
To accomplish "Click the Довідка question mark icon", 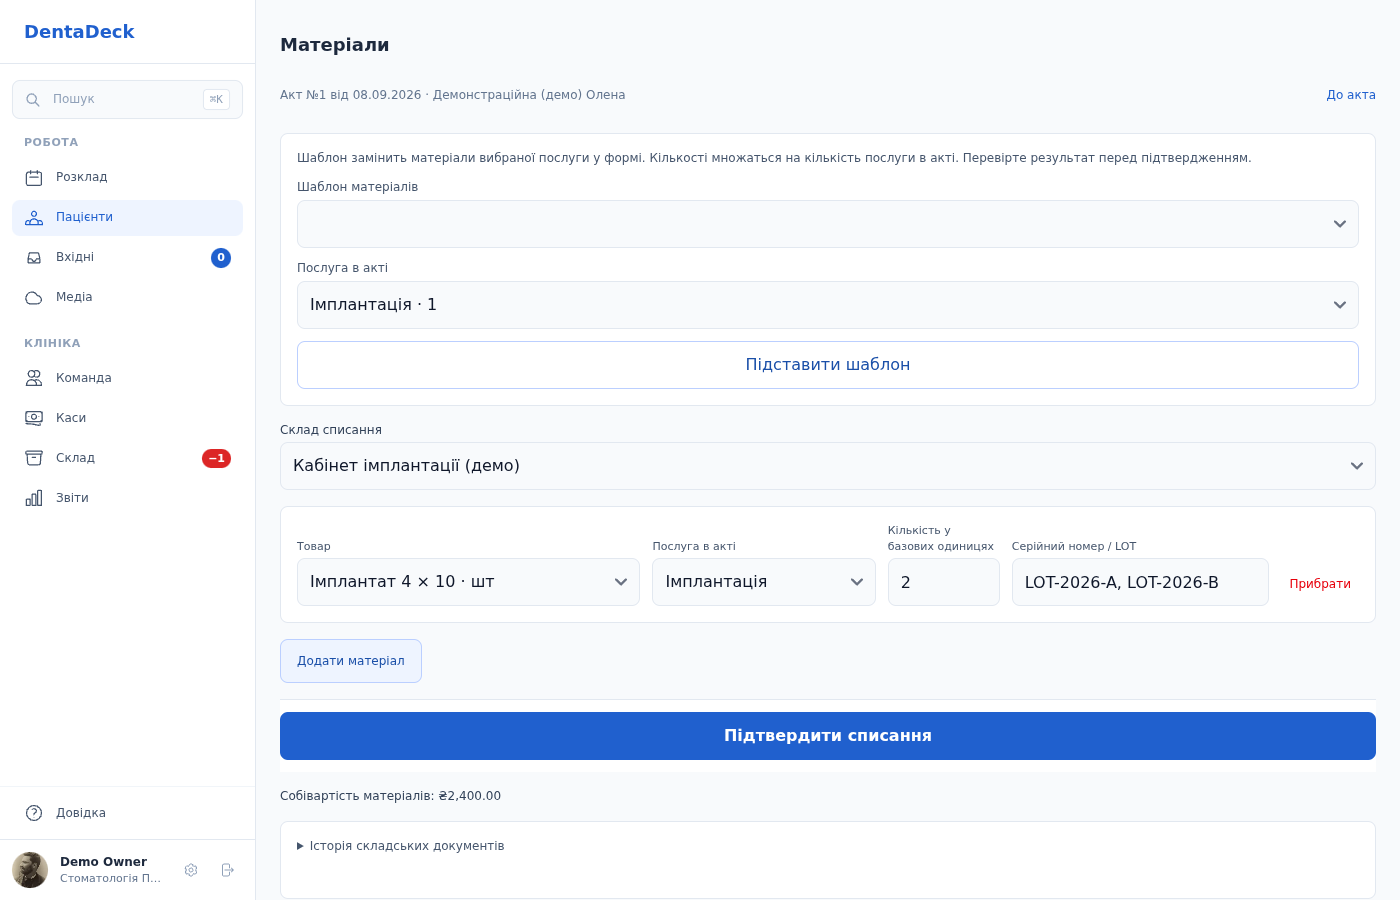I will (34, 813).
